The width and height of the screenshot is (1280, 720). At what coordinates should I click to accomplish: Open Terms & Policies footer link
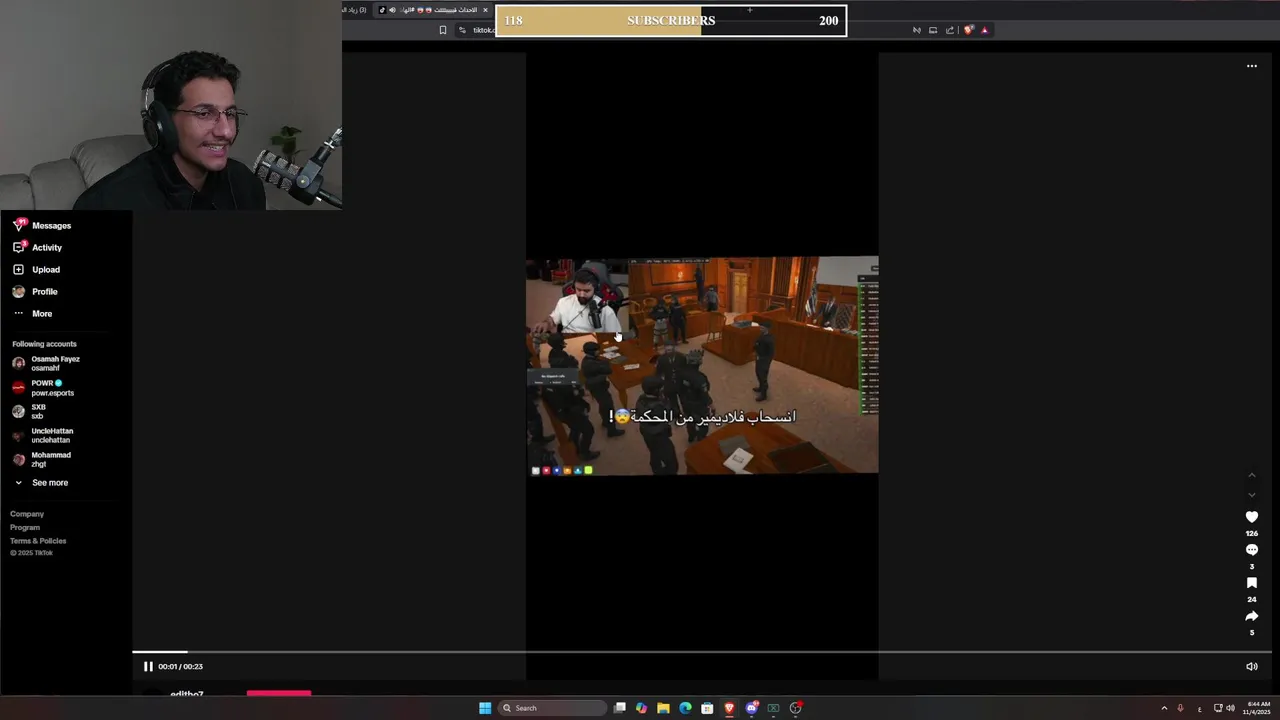[38, 541]
